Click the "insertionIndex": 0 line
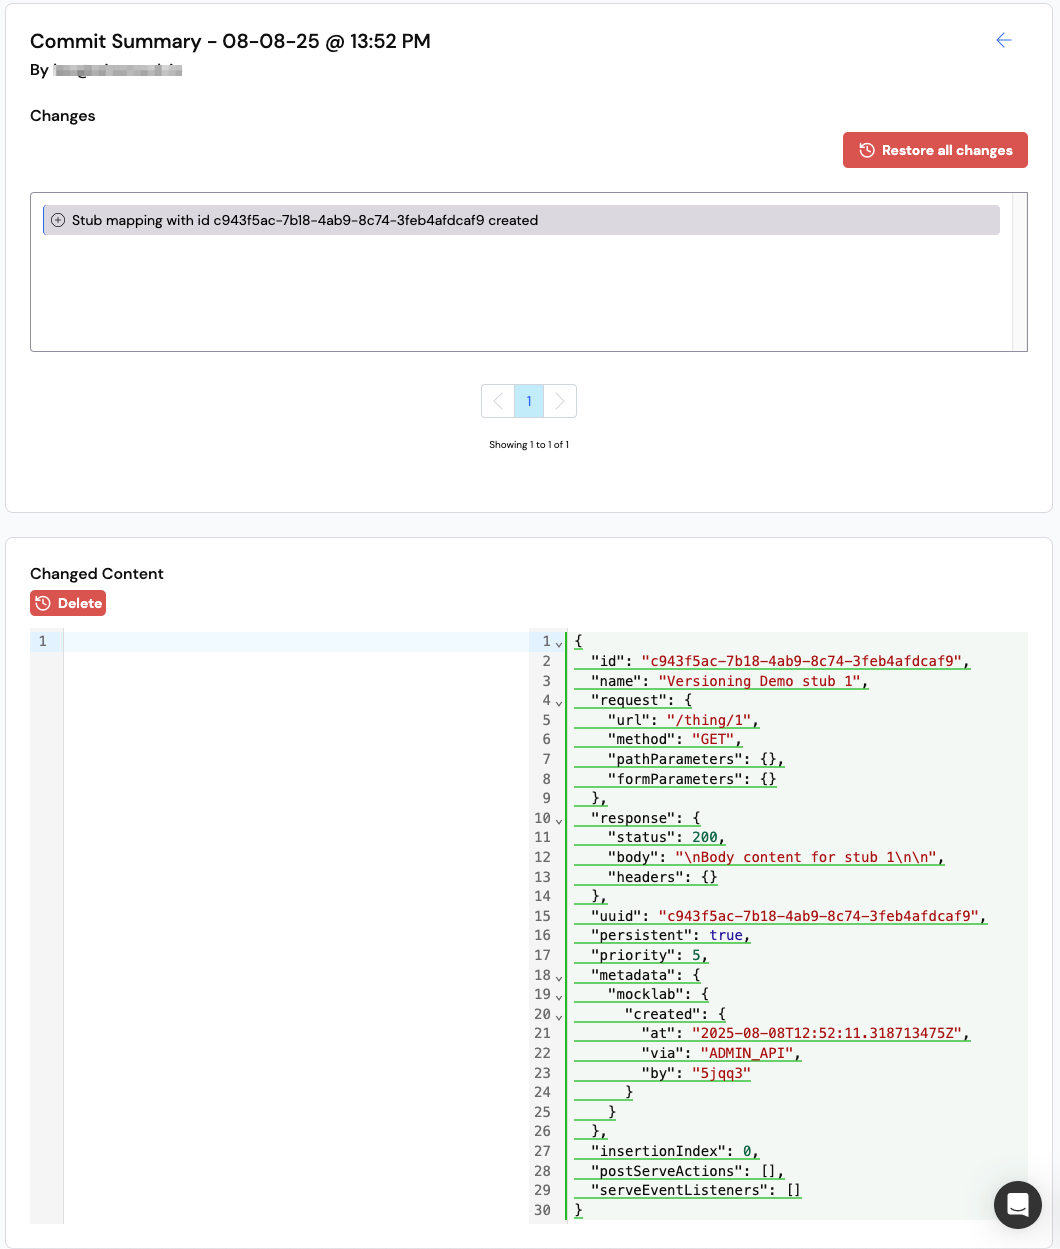The width and height of the screenshot is (1060, 1249). pyautogui.click(x=675, y=1151)
